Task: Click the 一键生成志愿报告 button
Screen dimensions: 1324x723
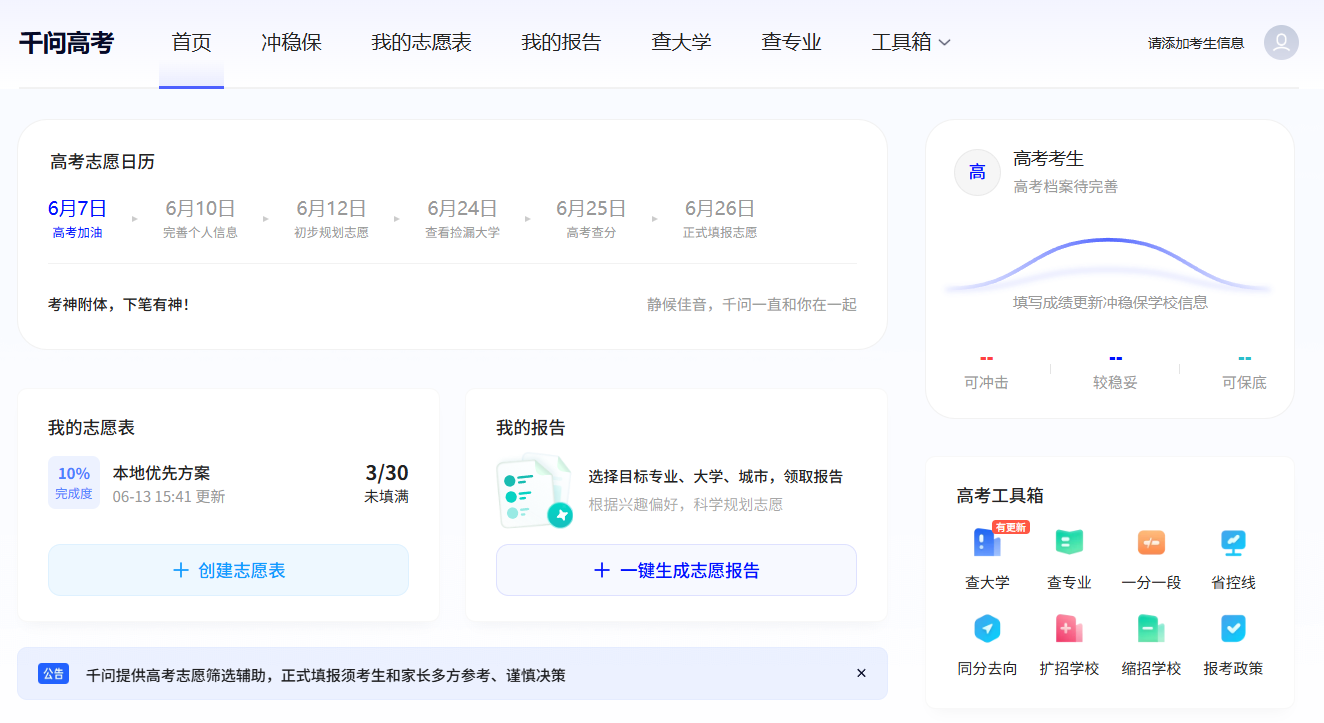Action: 676,570
